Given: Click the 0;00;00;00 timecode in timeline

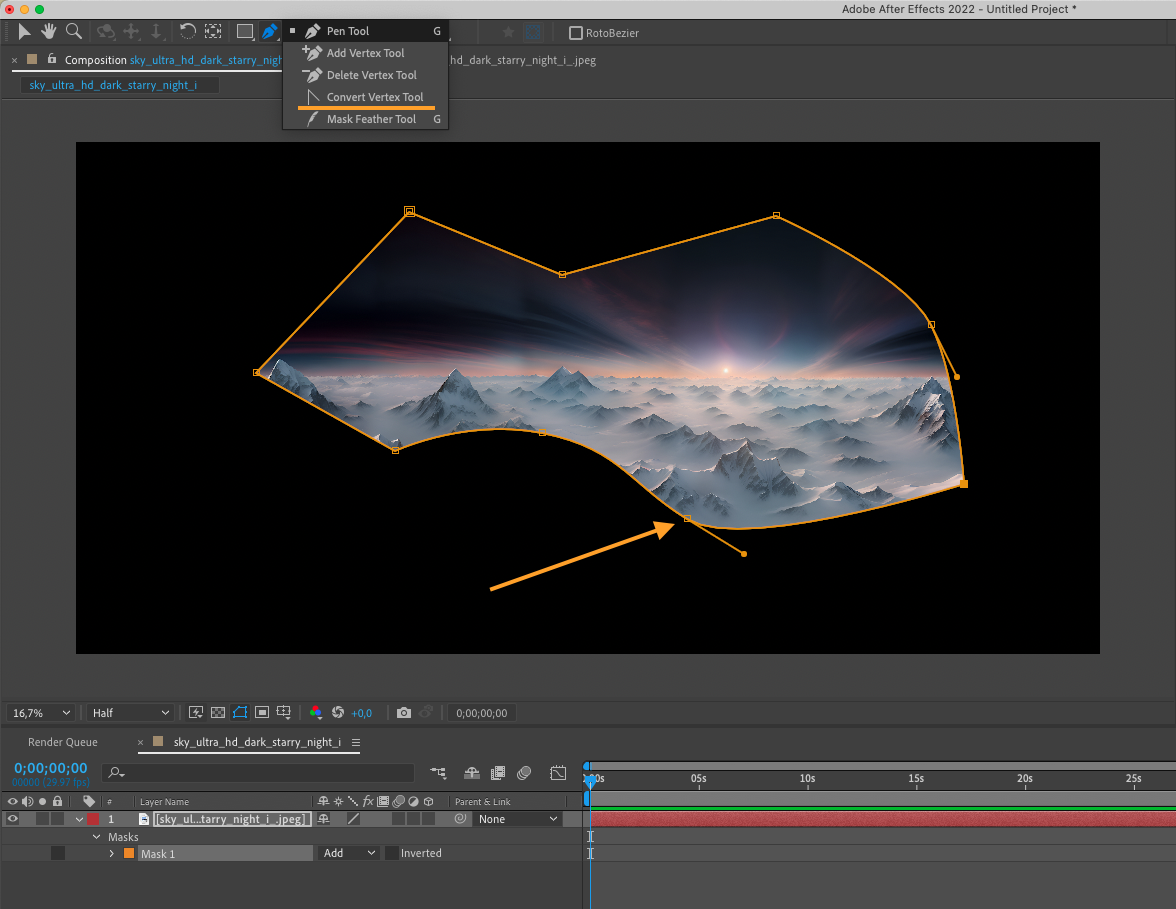Looking at the screenshot, I should [x=51, y=768].
